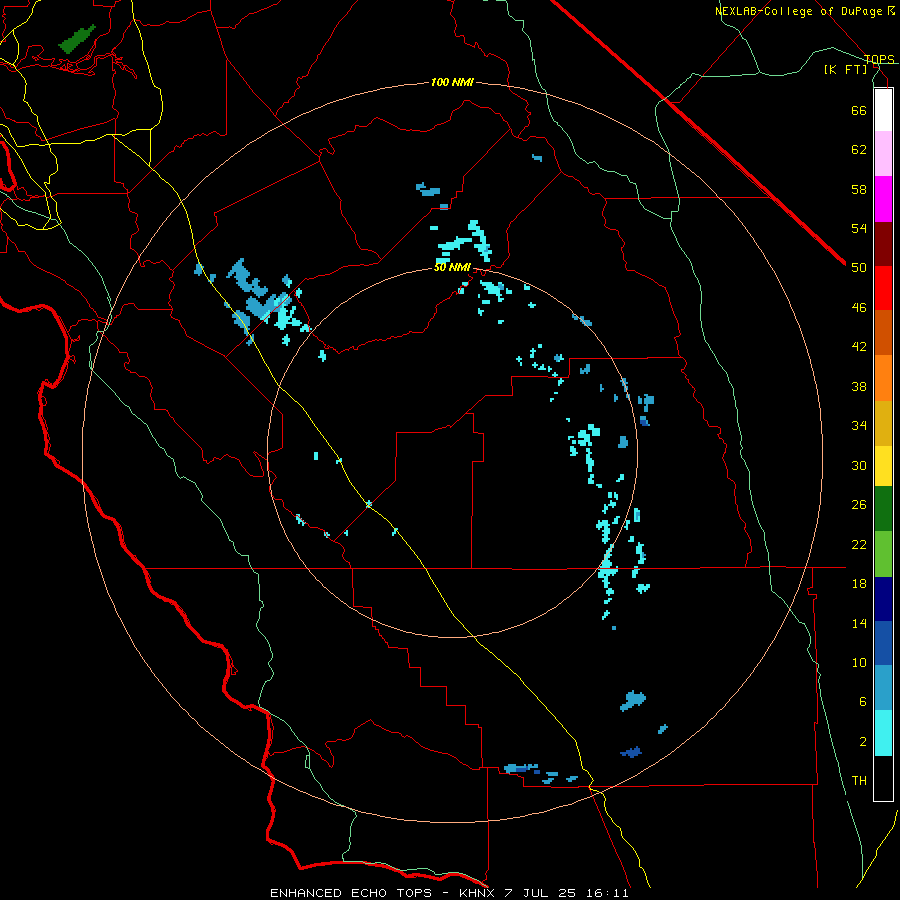Select the light pink legend color band
This screenshot has width=900, height=900.
(x=883, y=154)
